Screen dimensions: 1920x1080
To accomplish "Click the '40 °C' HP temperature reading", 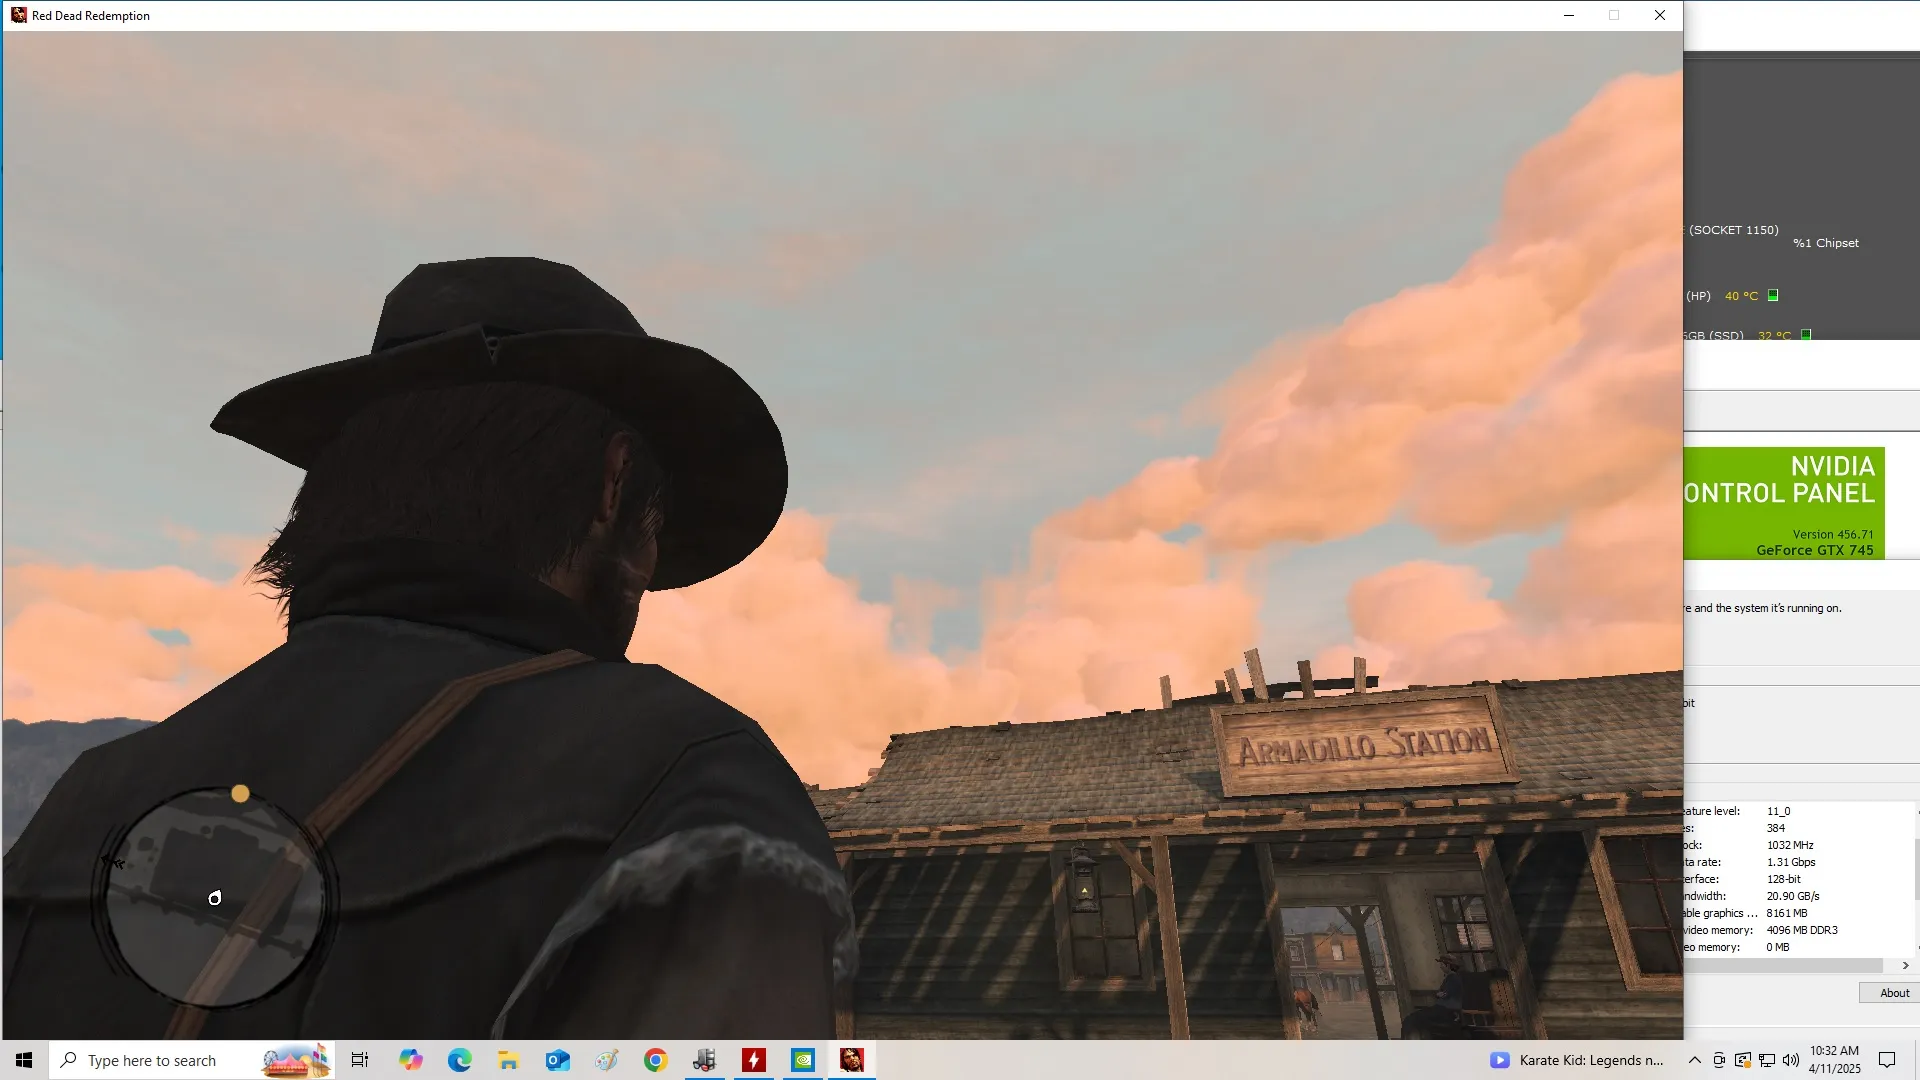I will pos(1741,296).
